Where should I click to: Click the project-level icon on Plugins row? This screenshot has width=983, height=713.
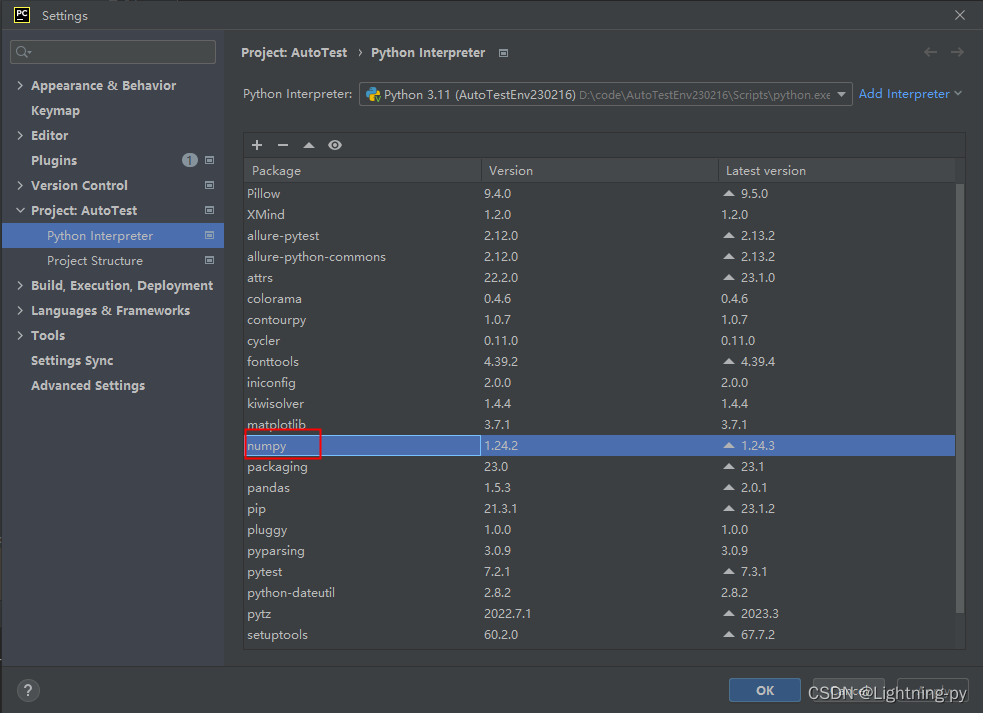click(209, 161)
